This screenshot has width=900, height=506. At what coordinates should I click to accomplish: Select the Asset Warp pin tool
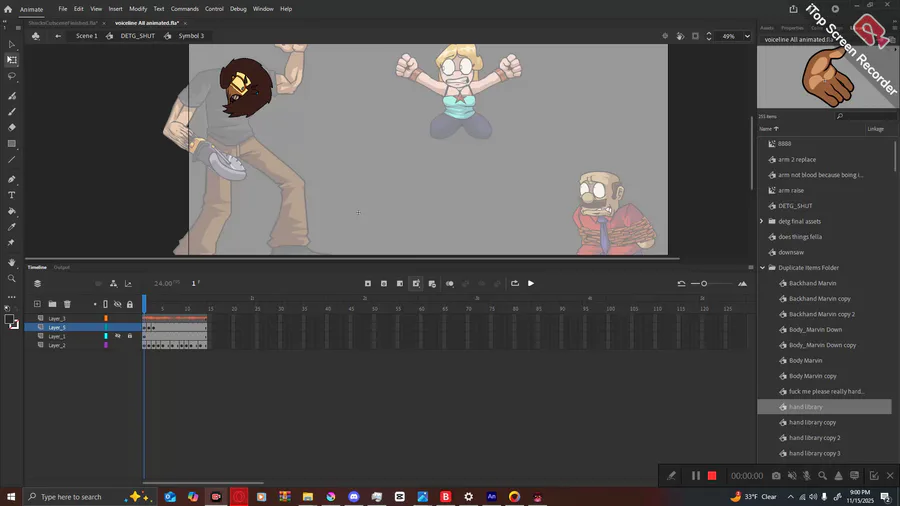click(11, 243)
